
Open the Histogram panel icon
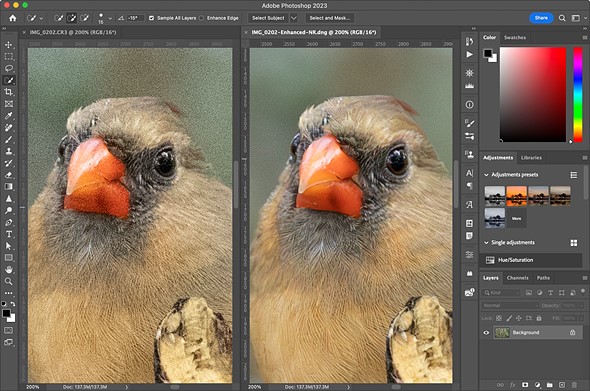coord(470,86)
